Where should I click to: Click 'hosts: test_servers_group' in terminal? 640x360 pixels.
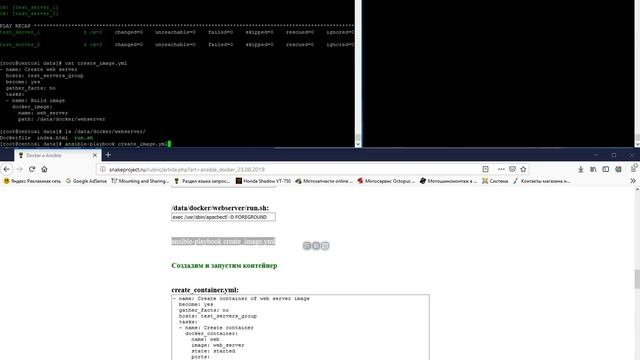(44, 76)
